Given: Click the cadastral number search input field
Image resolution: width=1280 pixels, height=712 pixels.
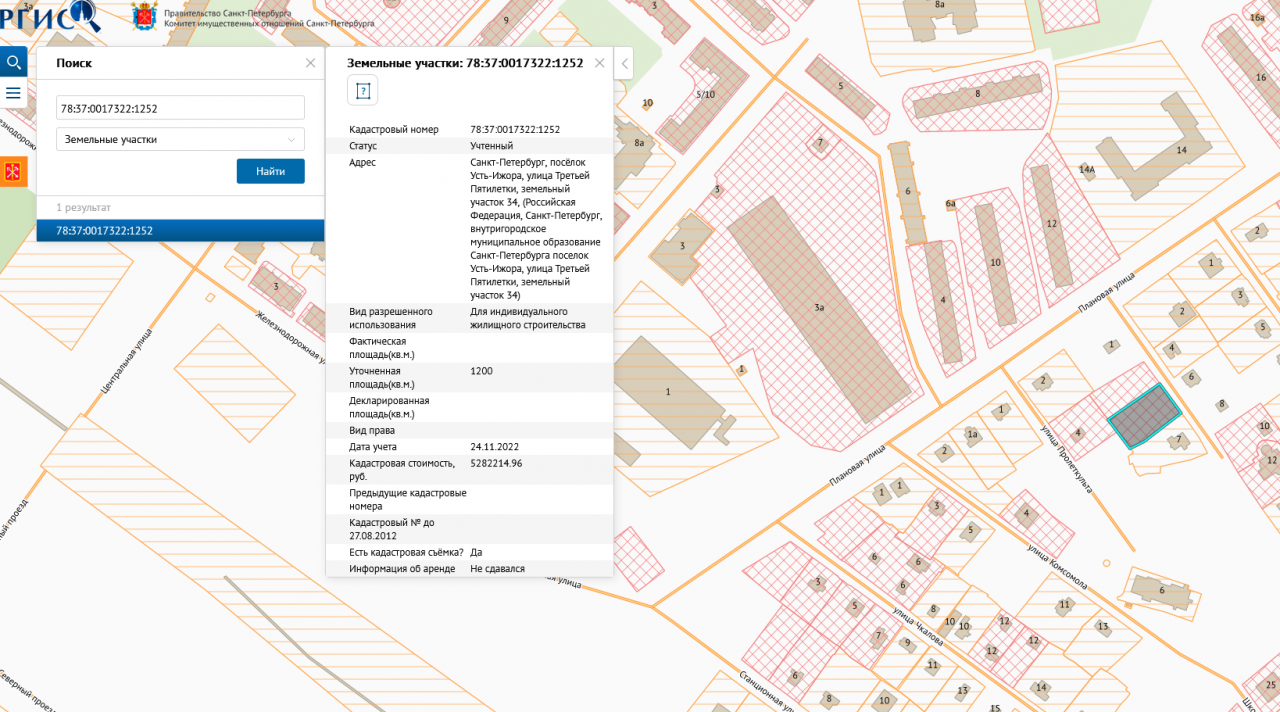Looking at the screenshot, I should click(180, 108).
